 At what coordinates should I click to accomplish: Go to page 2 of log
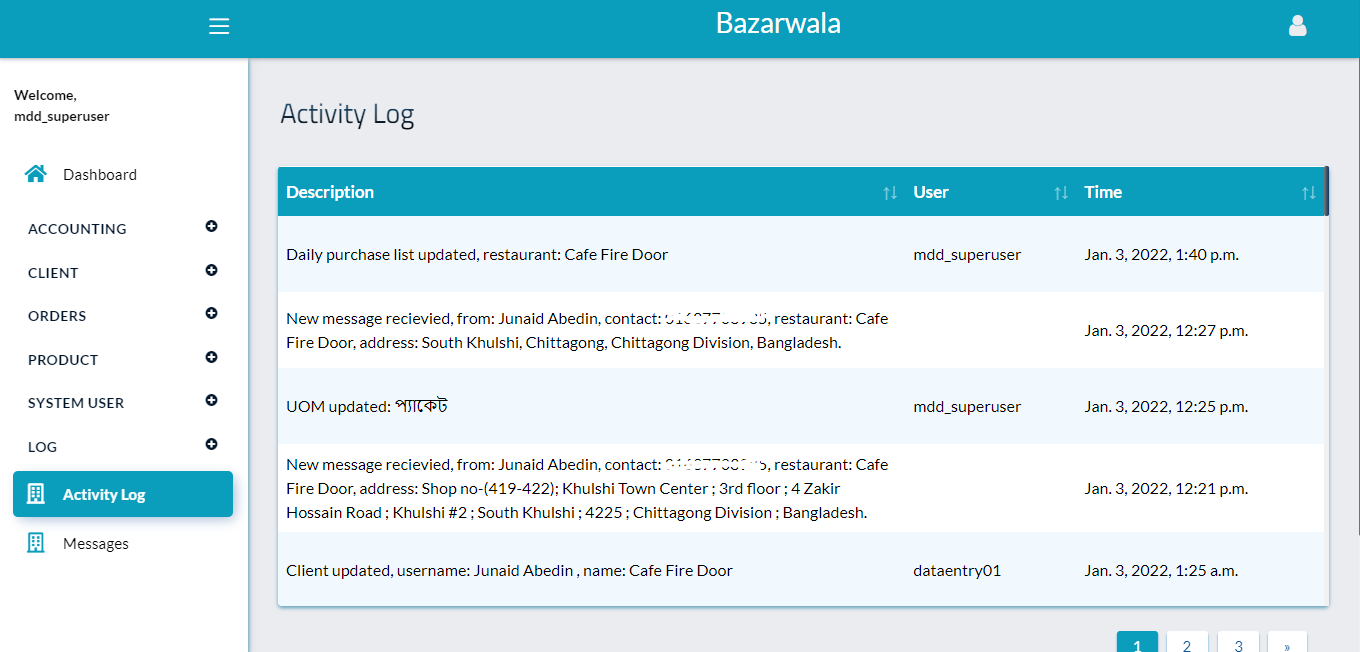click(1187, 644)
